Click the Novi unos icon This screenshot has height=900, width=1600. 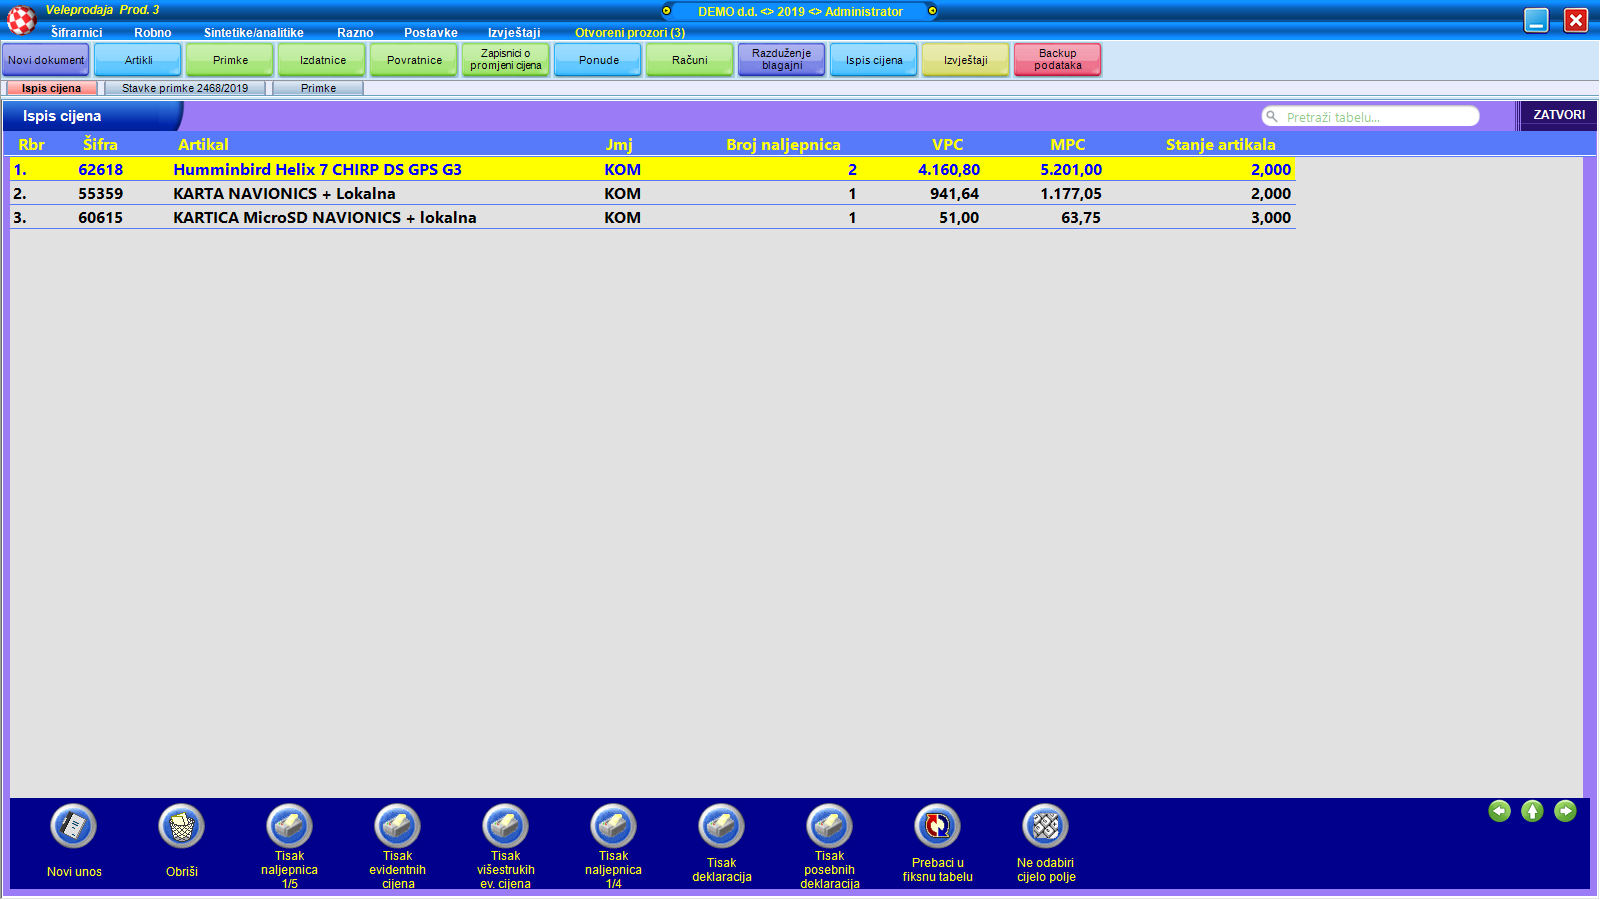(x=73, y=827)
